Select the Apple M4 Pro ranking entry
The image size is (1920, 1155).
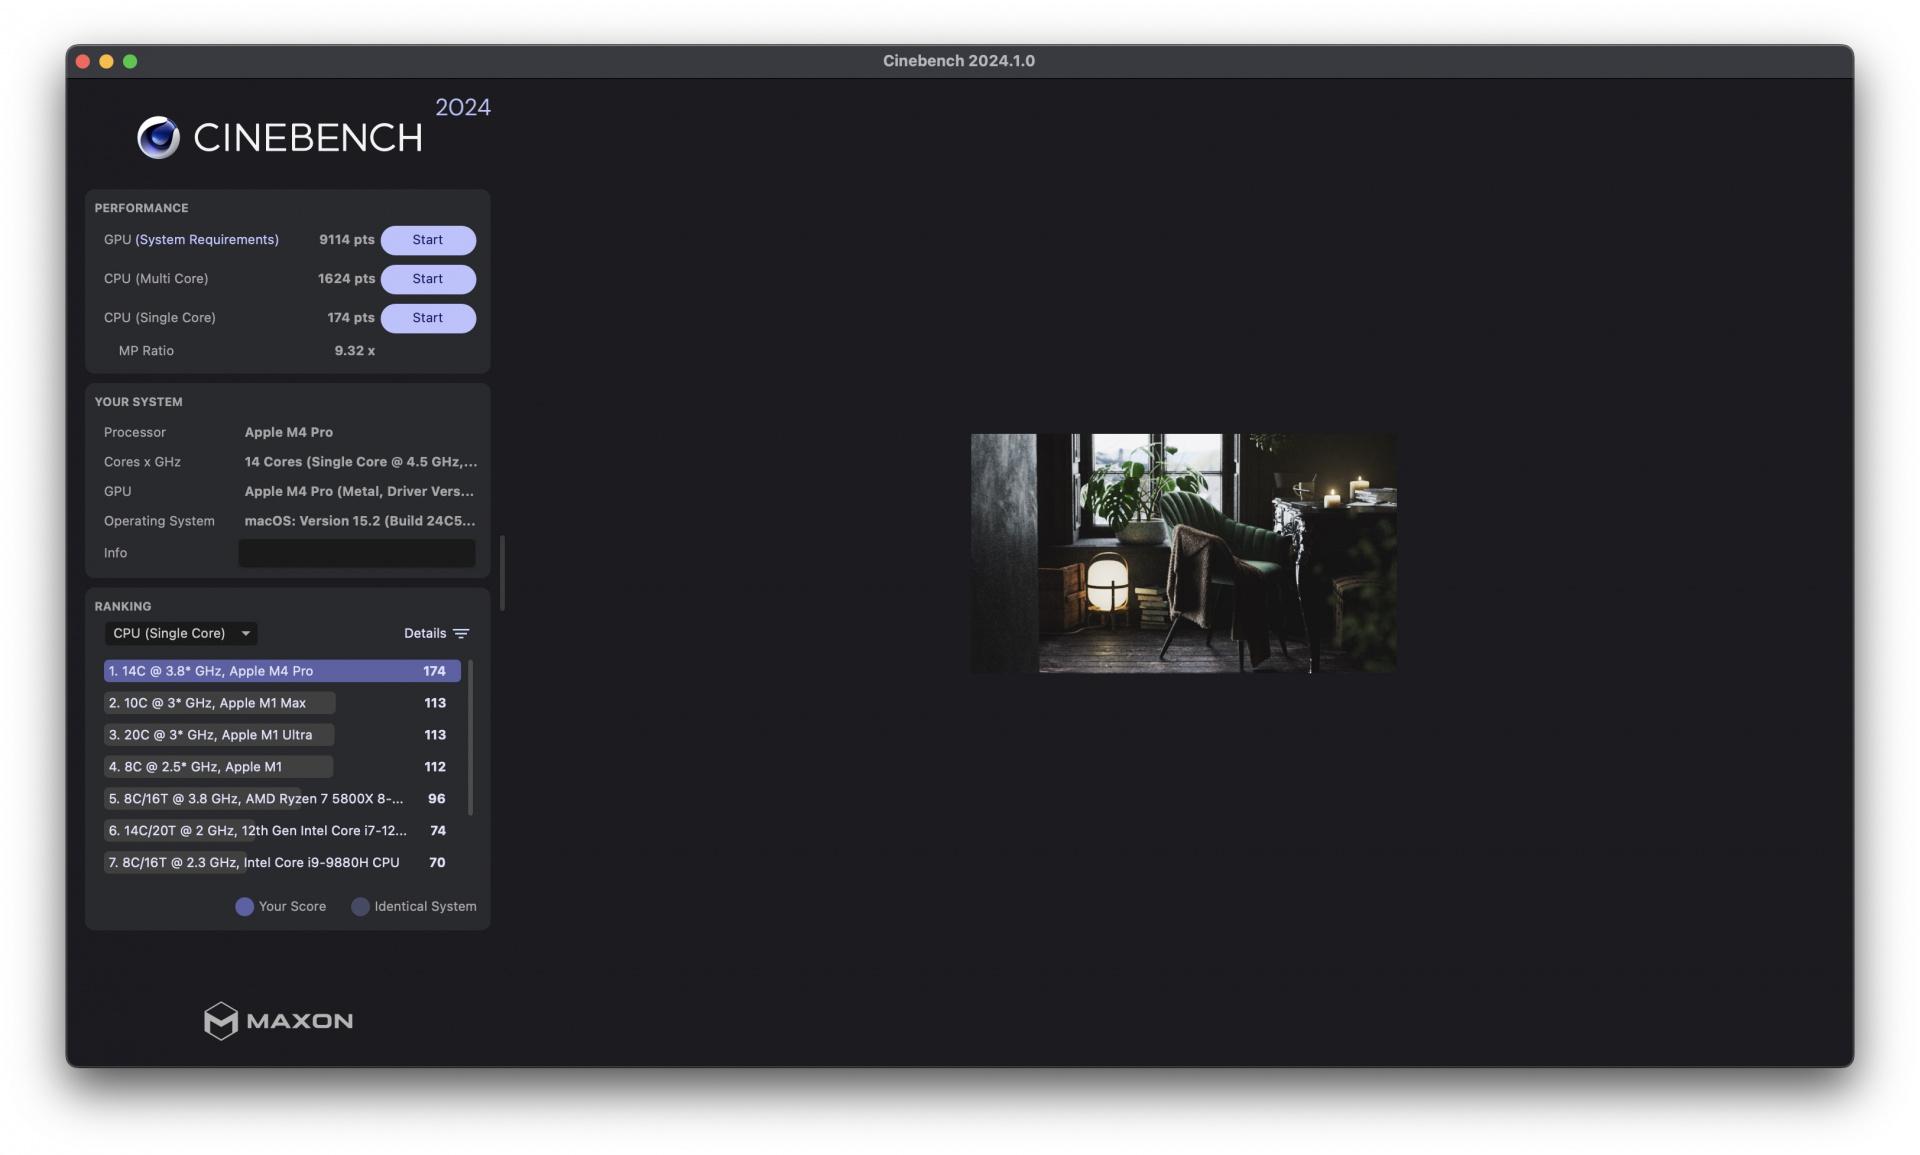282,671
